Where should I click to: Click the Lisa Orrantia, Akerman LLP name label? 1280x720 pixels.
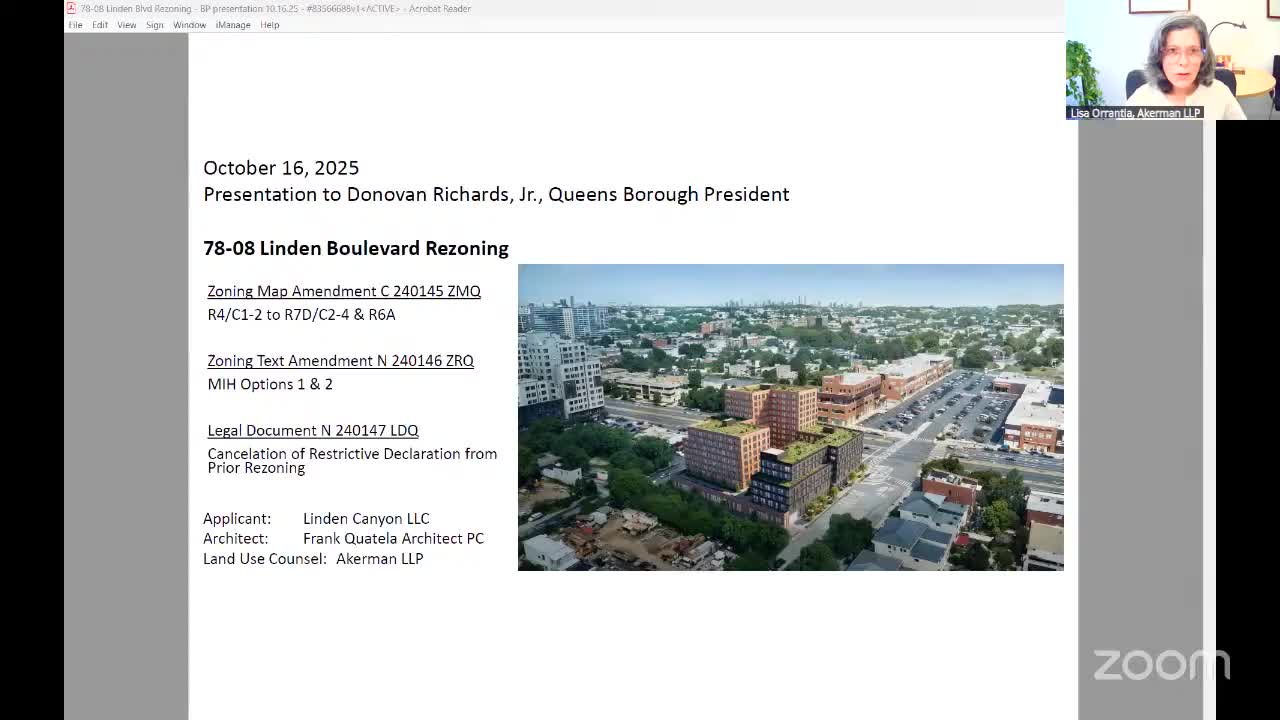1134,113
